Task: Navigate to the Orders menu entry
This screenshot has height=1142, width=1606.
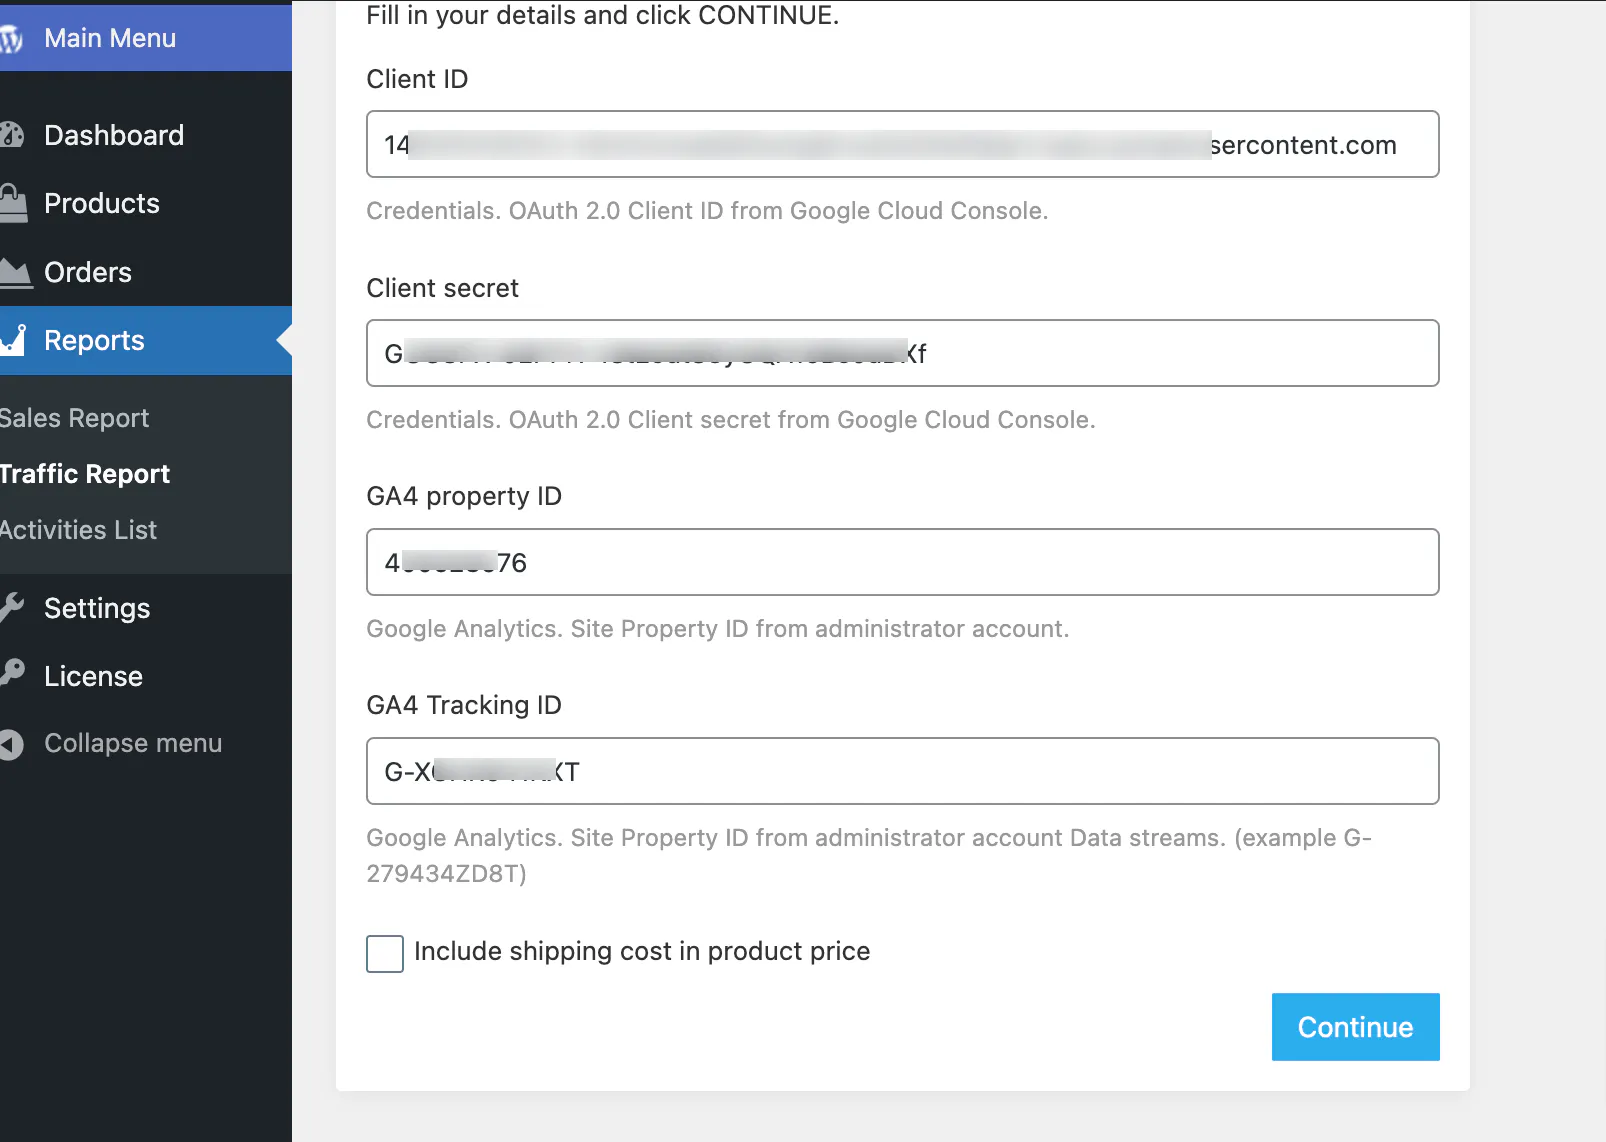Action: click(87, 272)
